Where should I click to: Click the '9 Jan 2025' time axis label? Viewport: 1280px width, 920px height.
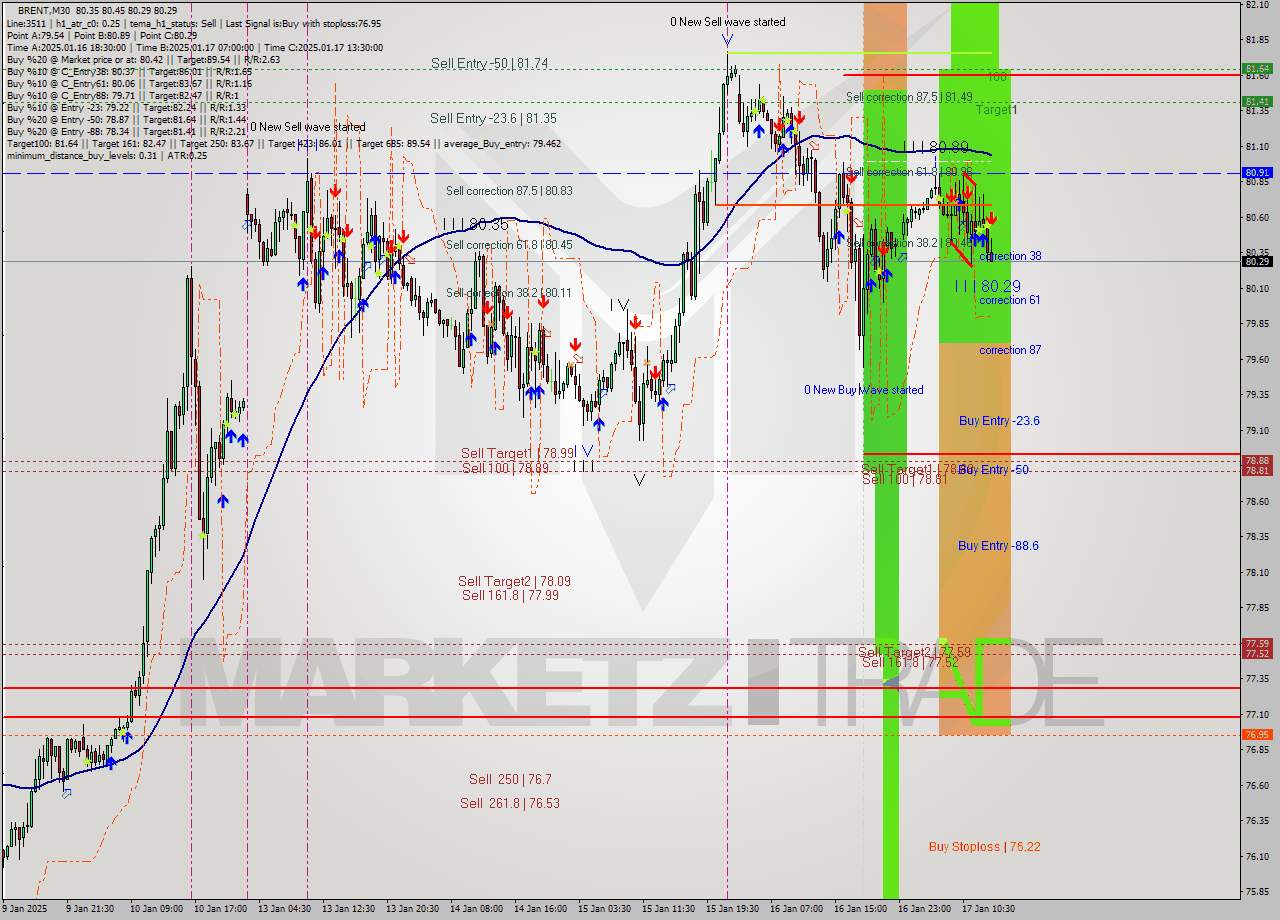tap(24, 909)
